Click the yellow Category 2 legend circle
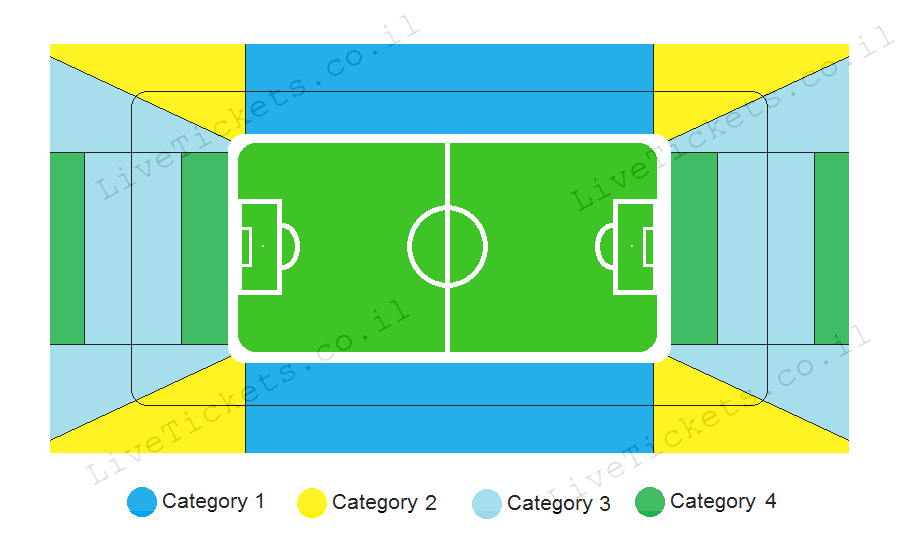This screenshot has height=550, width=902. pos(312,503)
